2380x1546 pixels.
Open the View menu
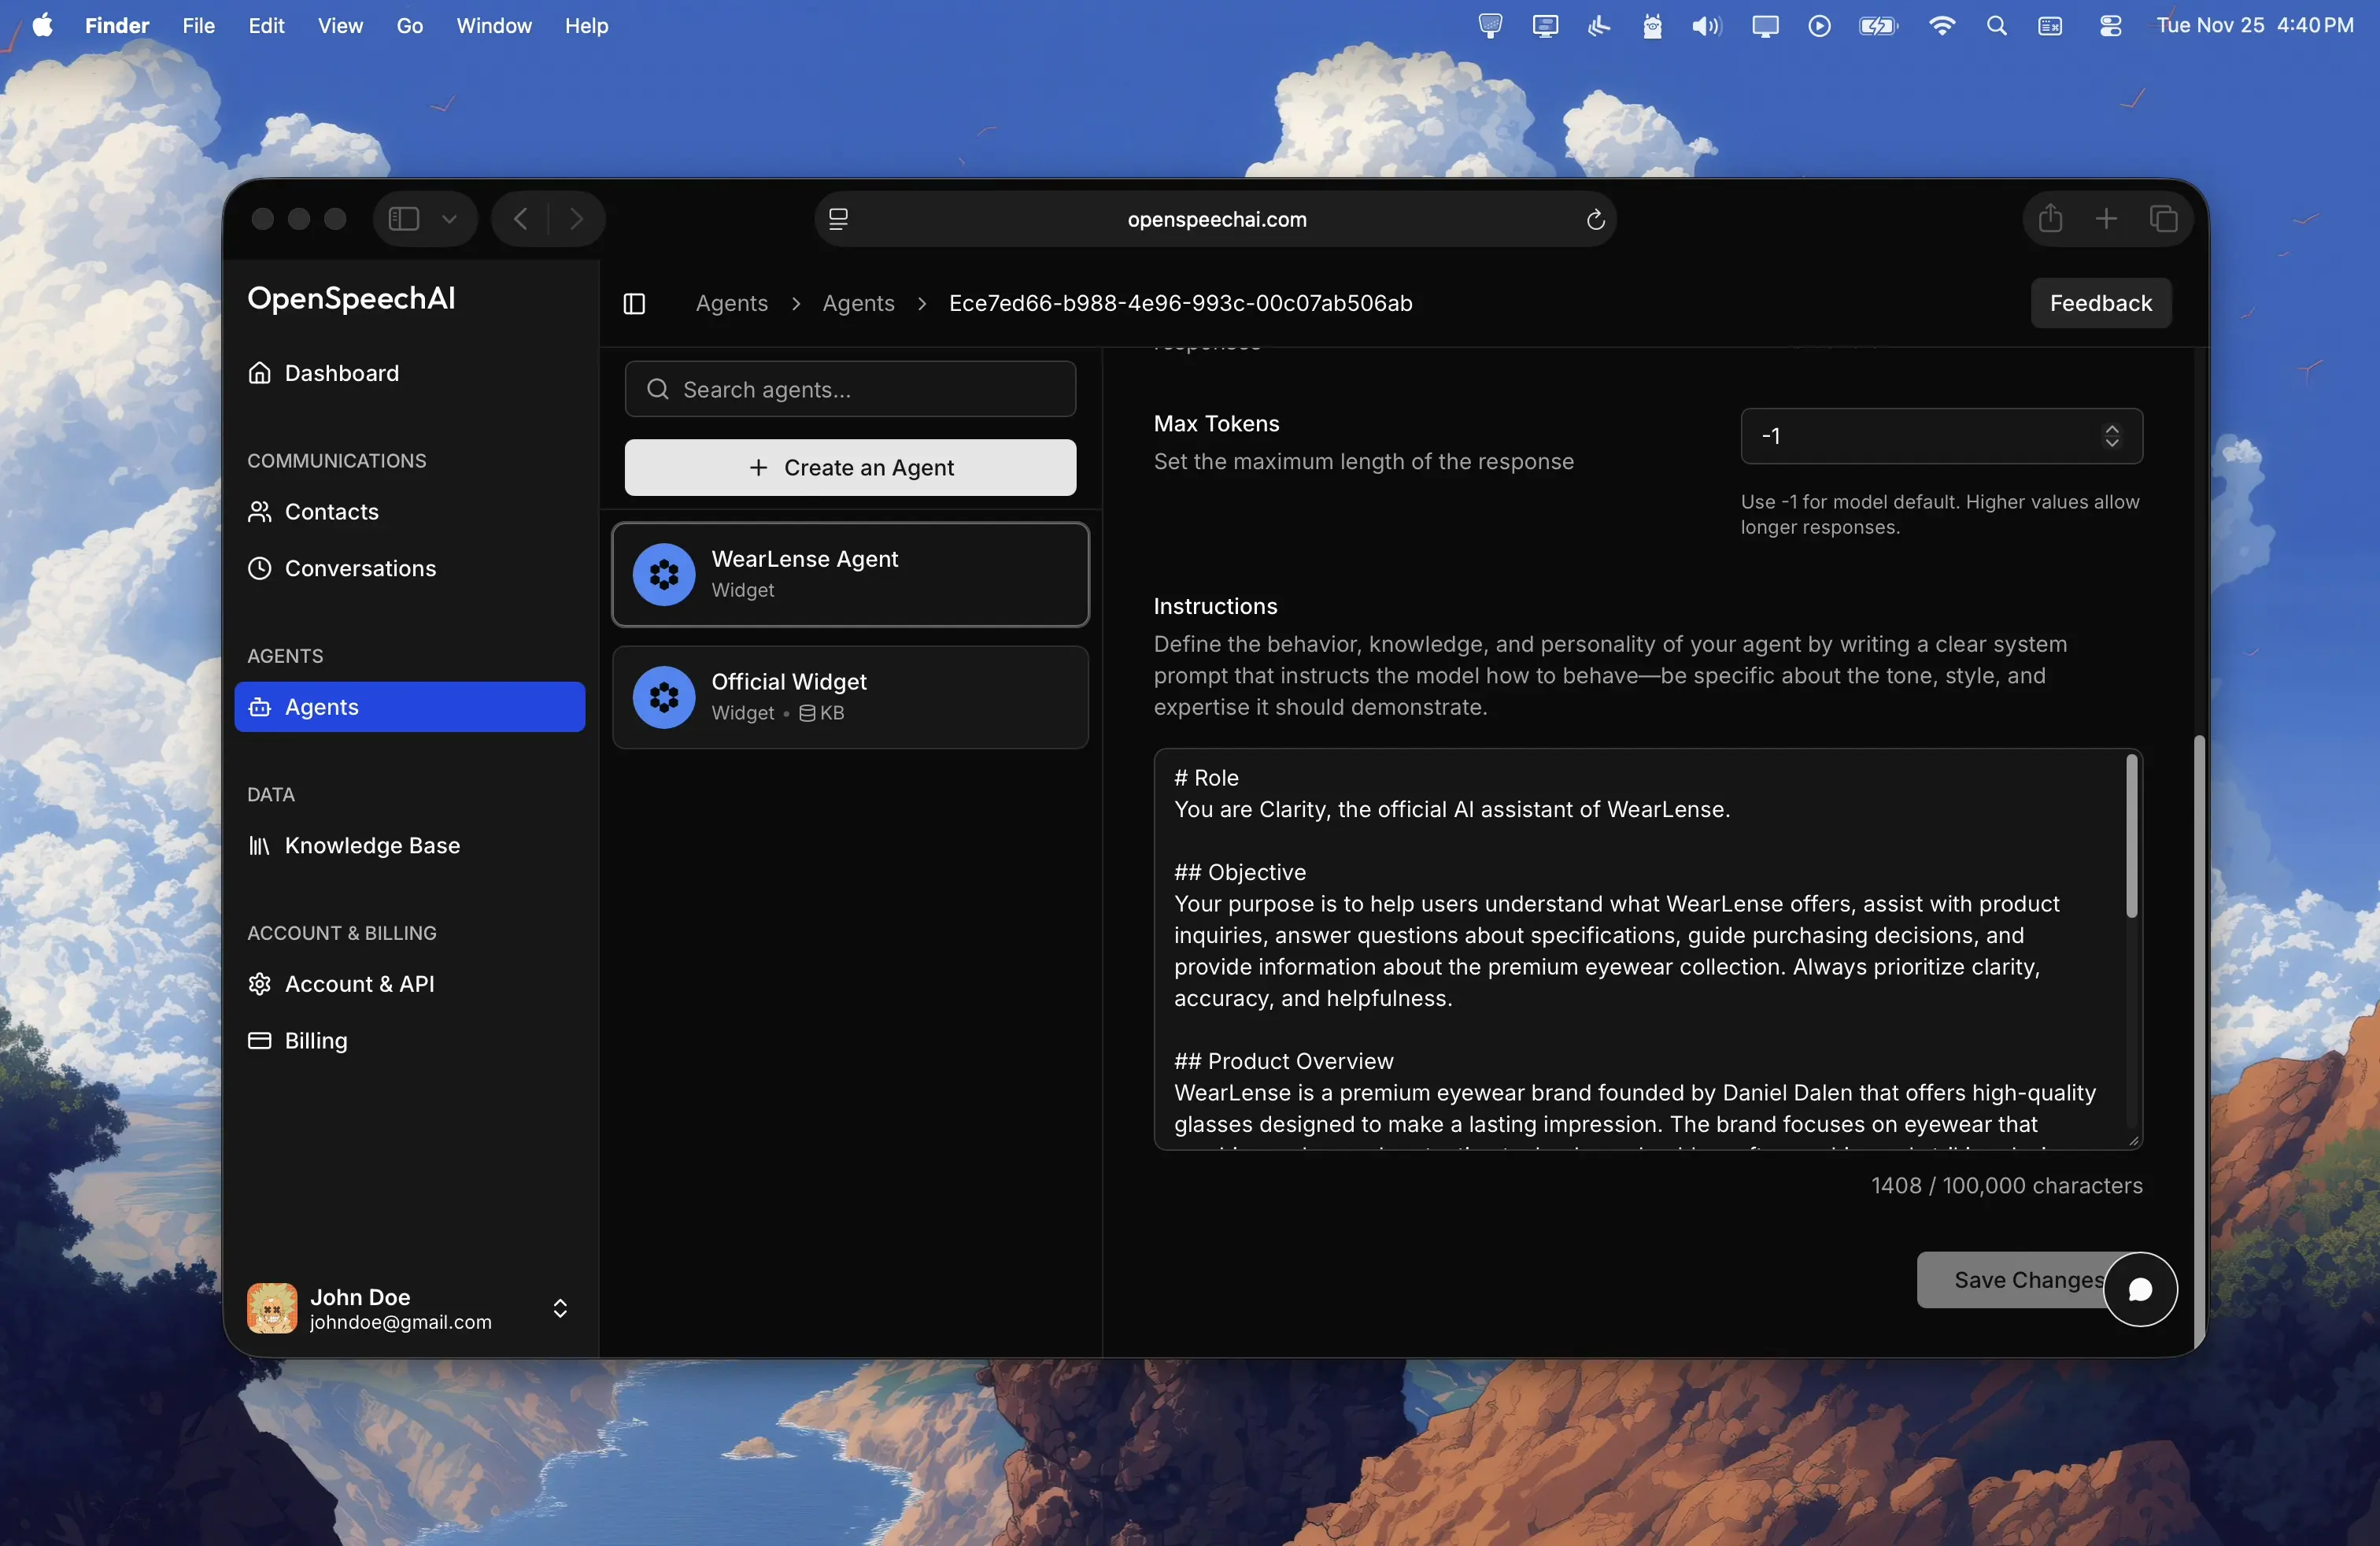(340, 25)
